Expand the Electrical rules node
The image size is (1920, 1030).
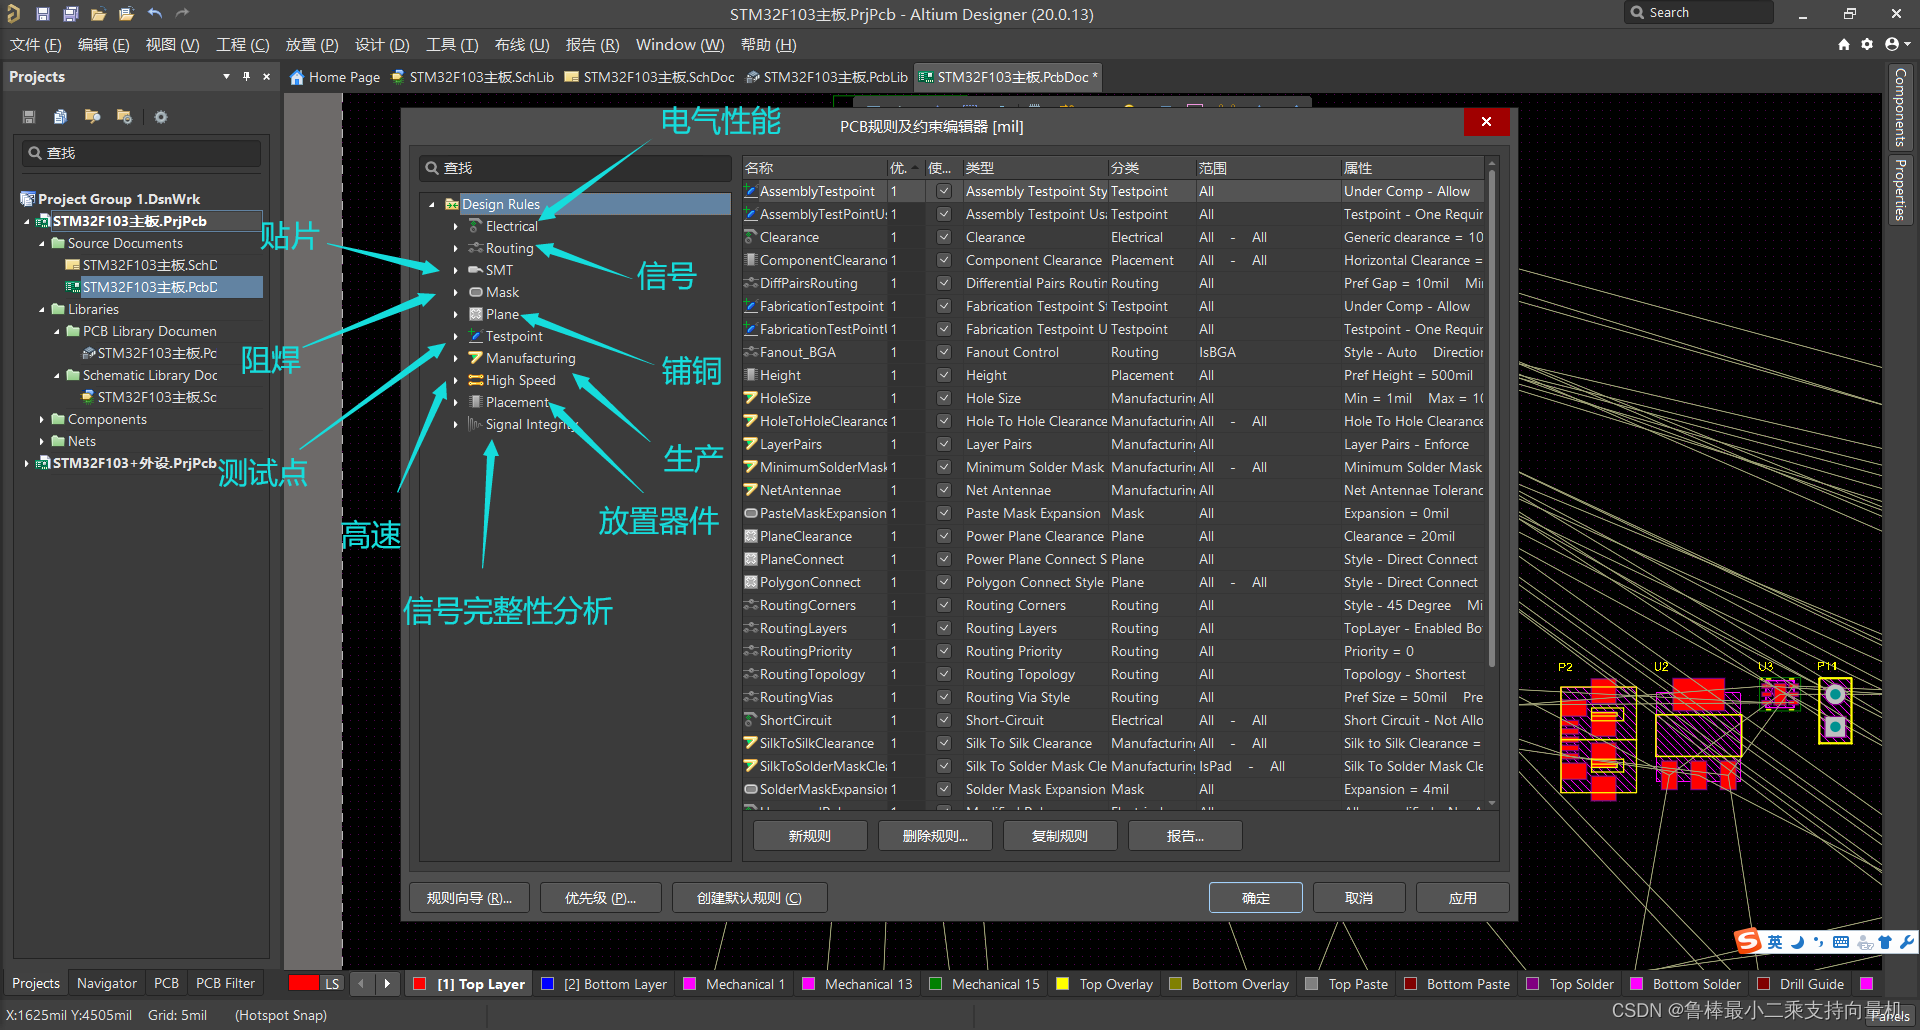click(456, 226)
